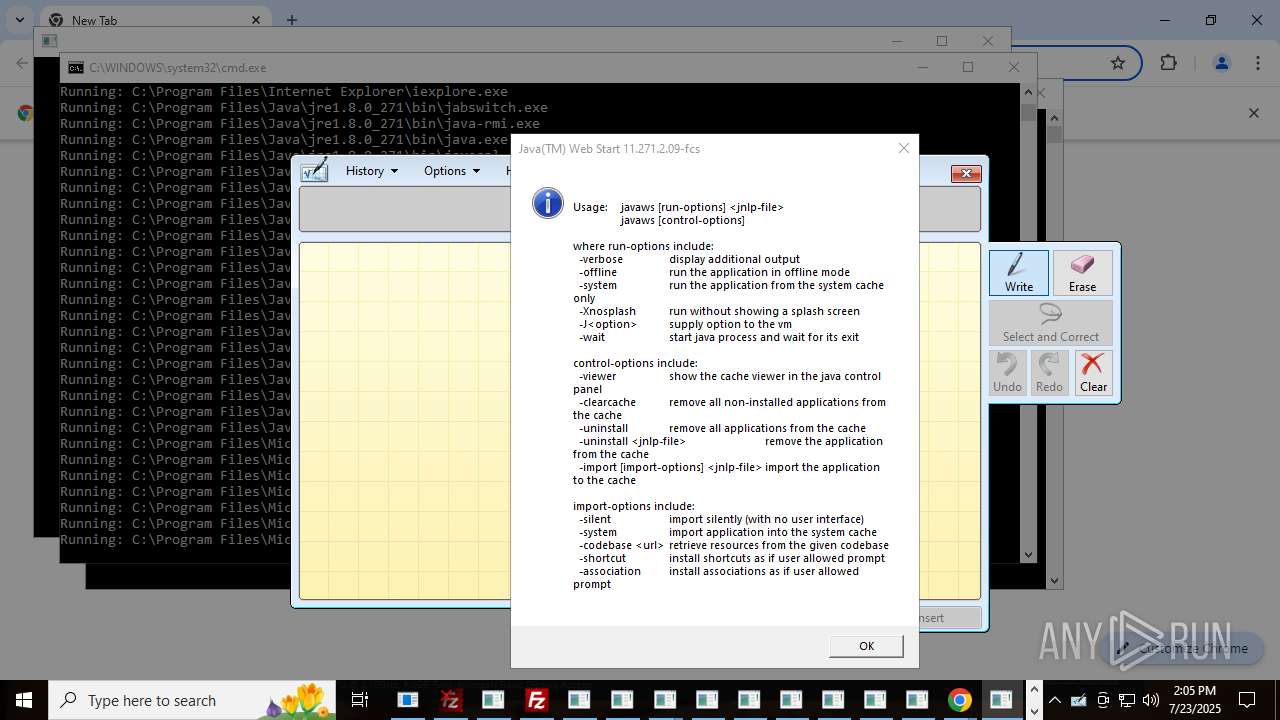Show hidden system tray icons
The image size is (1280, 720).
tap(1054, 700)
